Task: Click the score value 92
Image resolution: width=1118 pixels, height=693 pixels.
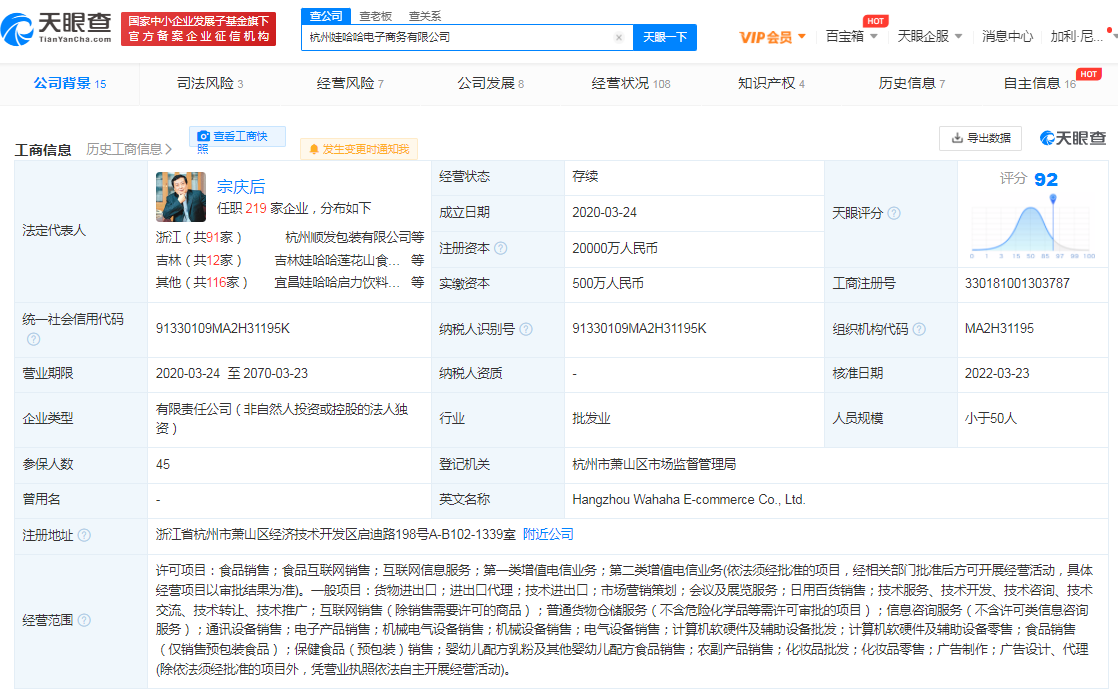Action: tap(1046, 179)
